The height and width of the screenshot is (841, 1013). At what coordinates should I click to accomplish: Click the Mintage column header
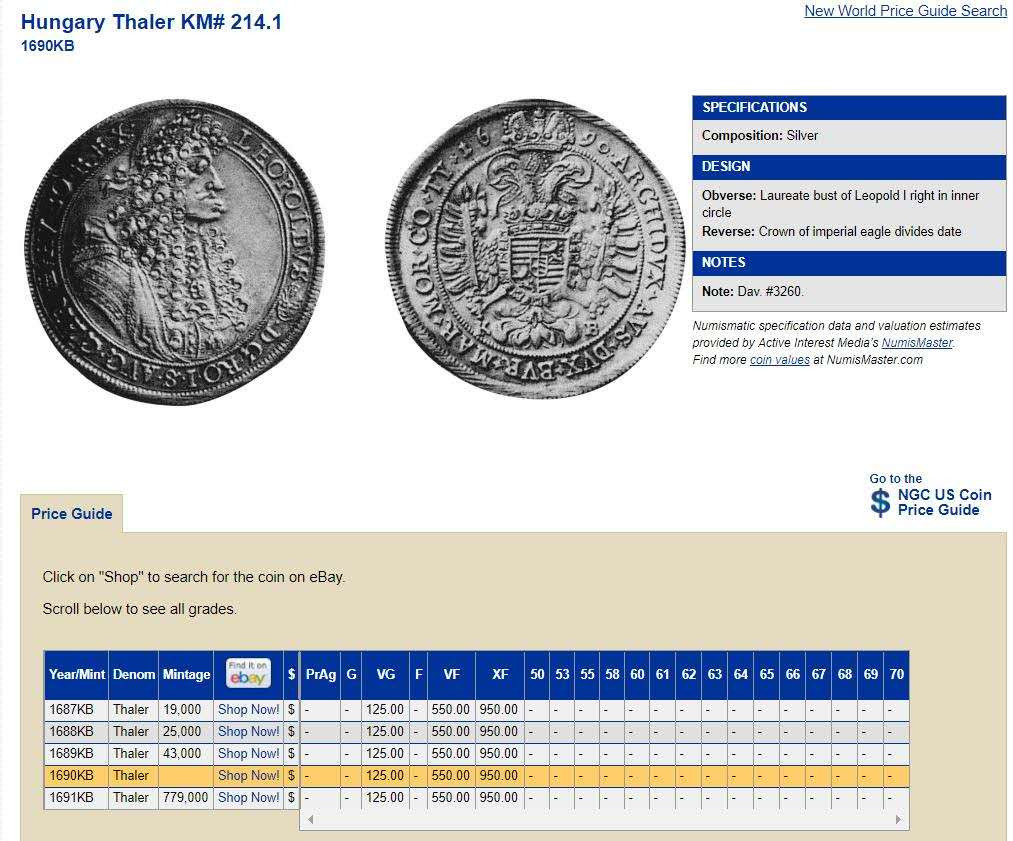[186, 674]
